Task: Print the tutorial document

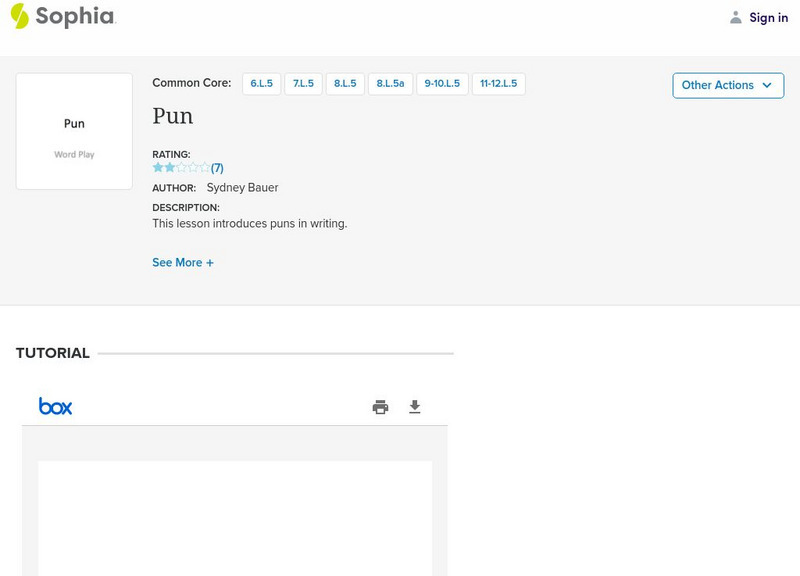Action: [x=380, y=407]
